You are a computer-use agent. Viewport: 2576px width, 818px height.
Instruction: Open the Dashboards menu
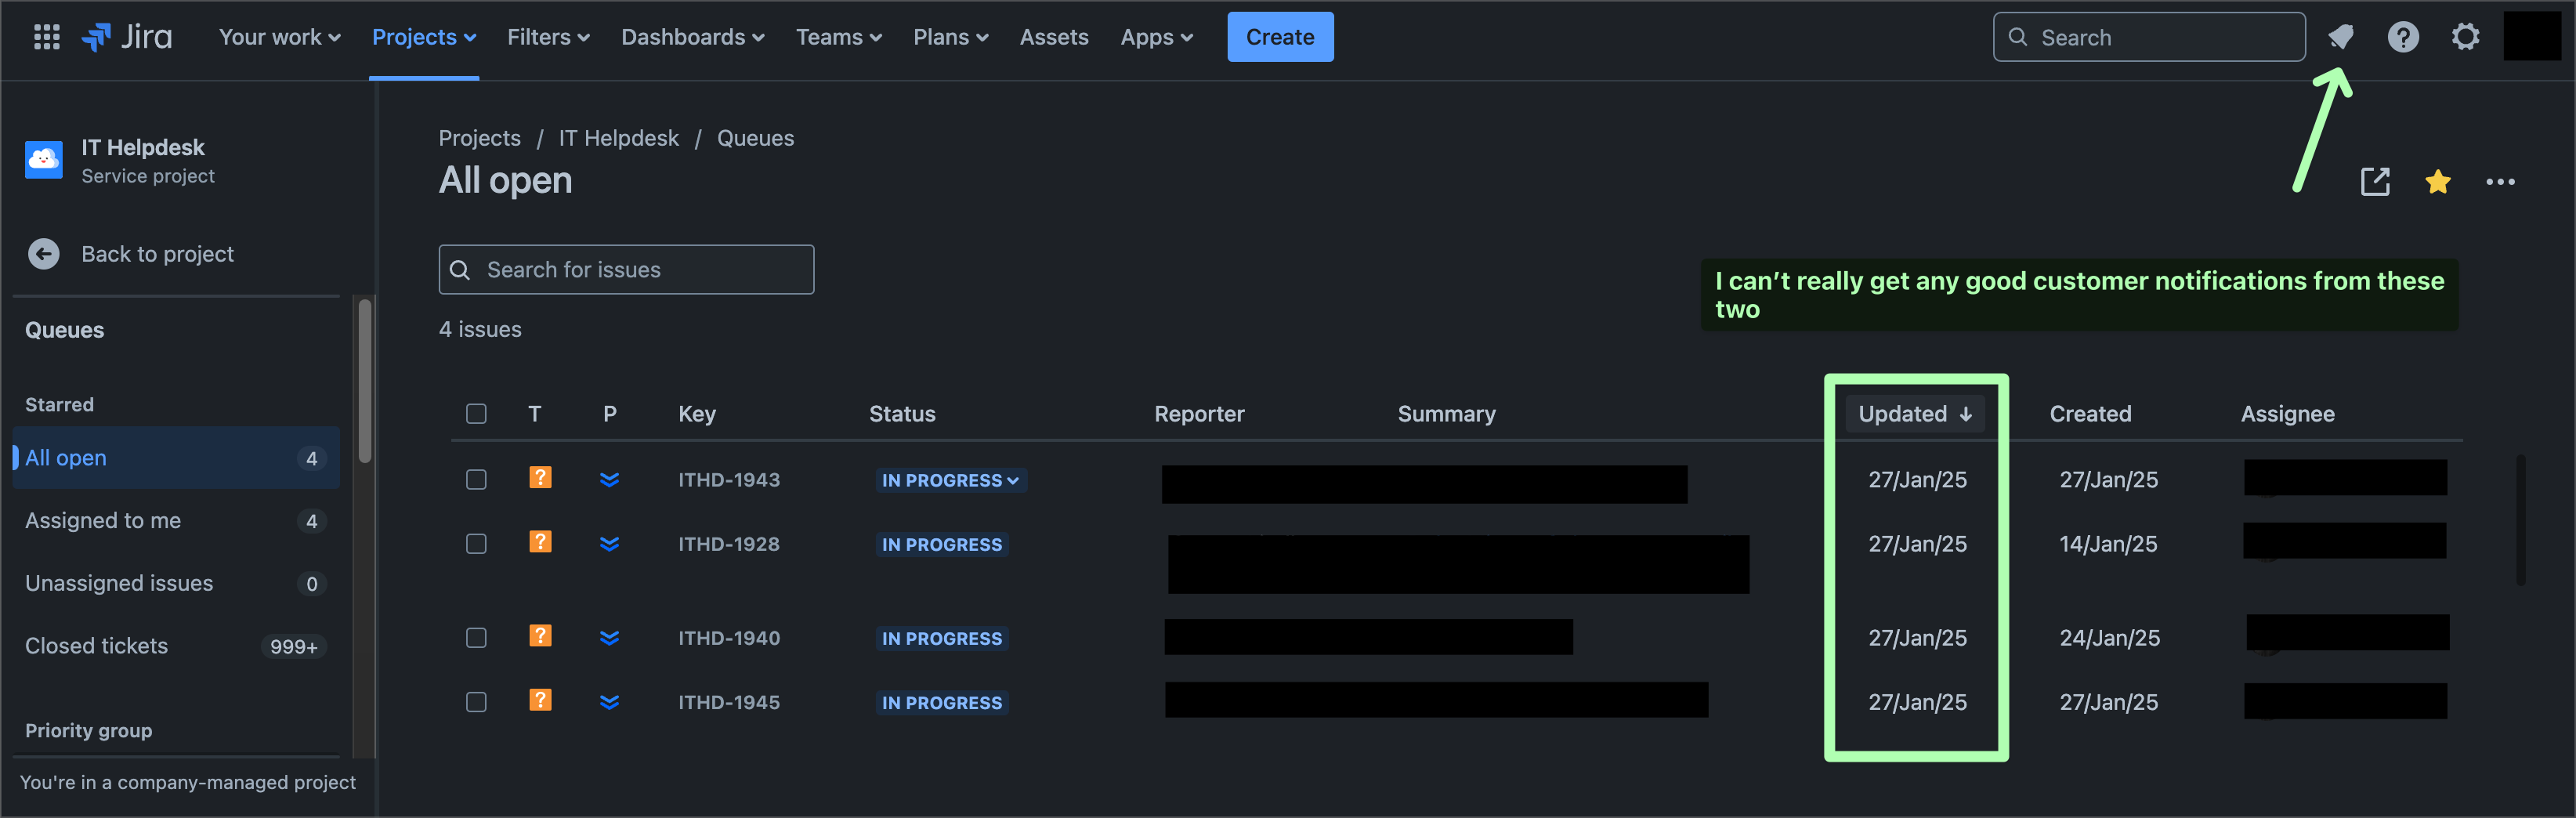[x=692, y=37]
